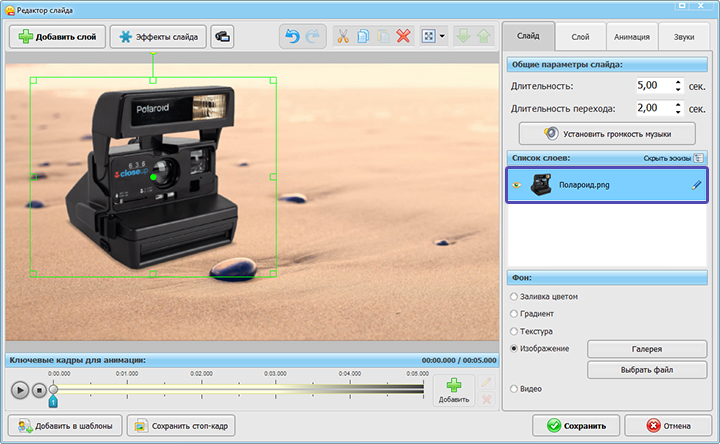Click Выбрать файл button
This screenshot has width=720, height=444.
[647, 370]
